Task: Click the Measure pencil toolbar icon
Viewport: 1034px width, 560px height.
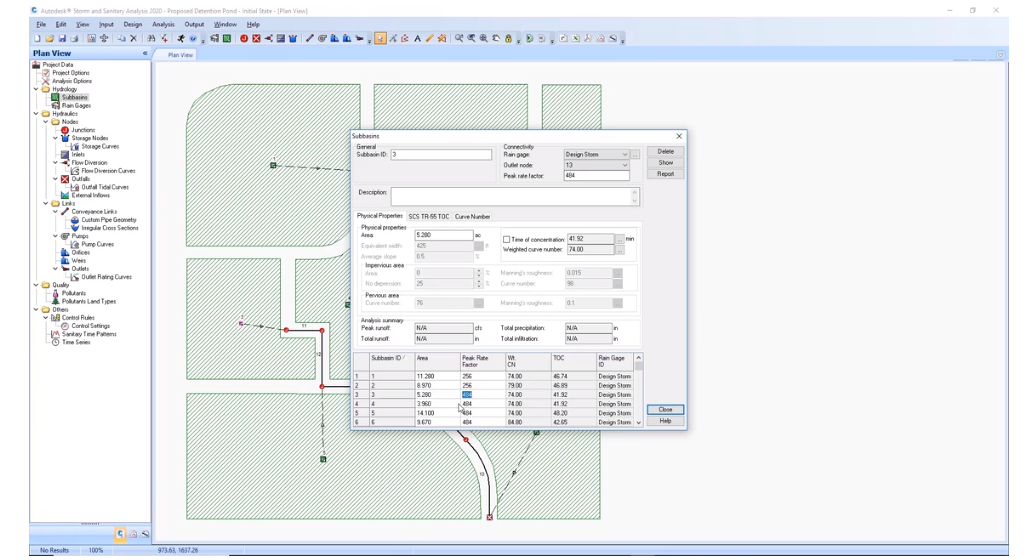Action: (430, 39)
